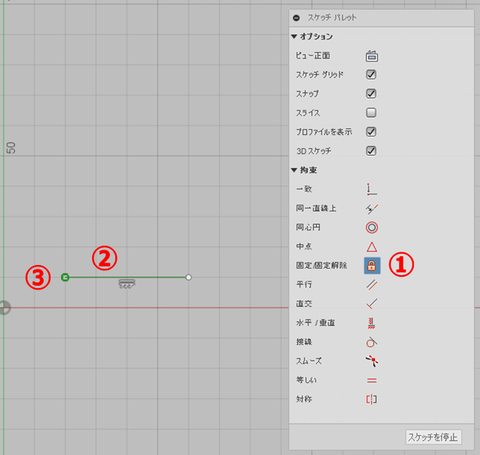Click the 固定/固定解除 lock icon
The width and height of the screenshot is (480, 455).
click(372, 266)
